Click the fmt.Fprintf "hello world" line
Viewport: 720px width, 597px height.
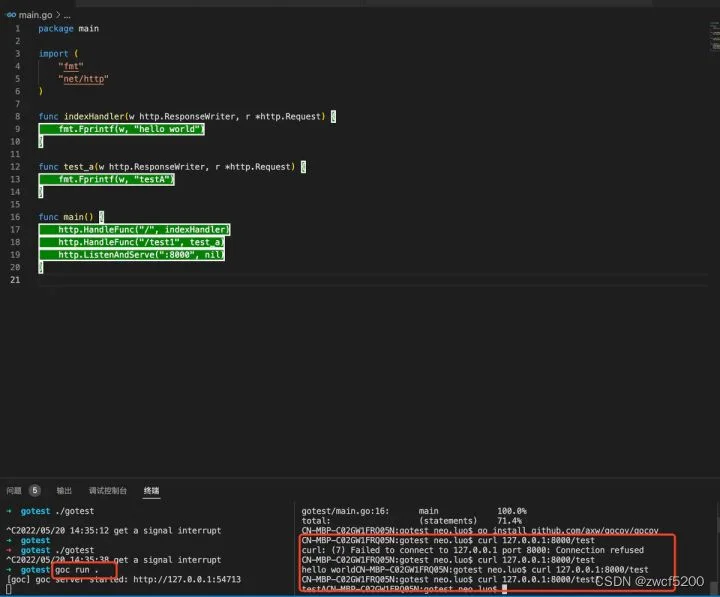[122, 129]
